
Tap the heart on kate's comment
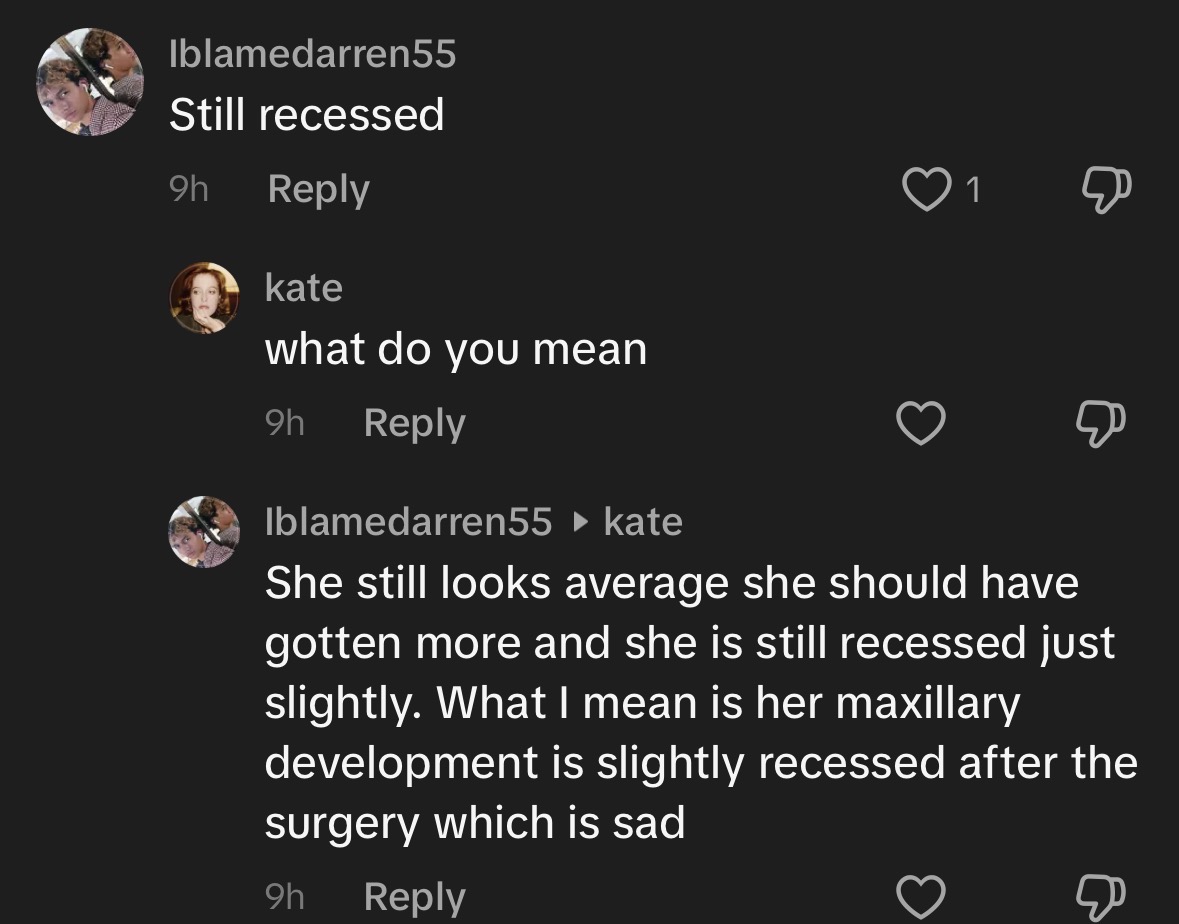920,426
